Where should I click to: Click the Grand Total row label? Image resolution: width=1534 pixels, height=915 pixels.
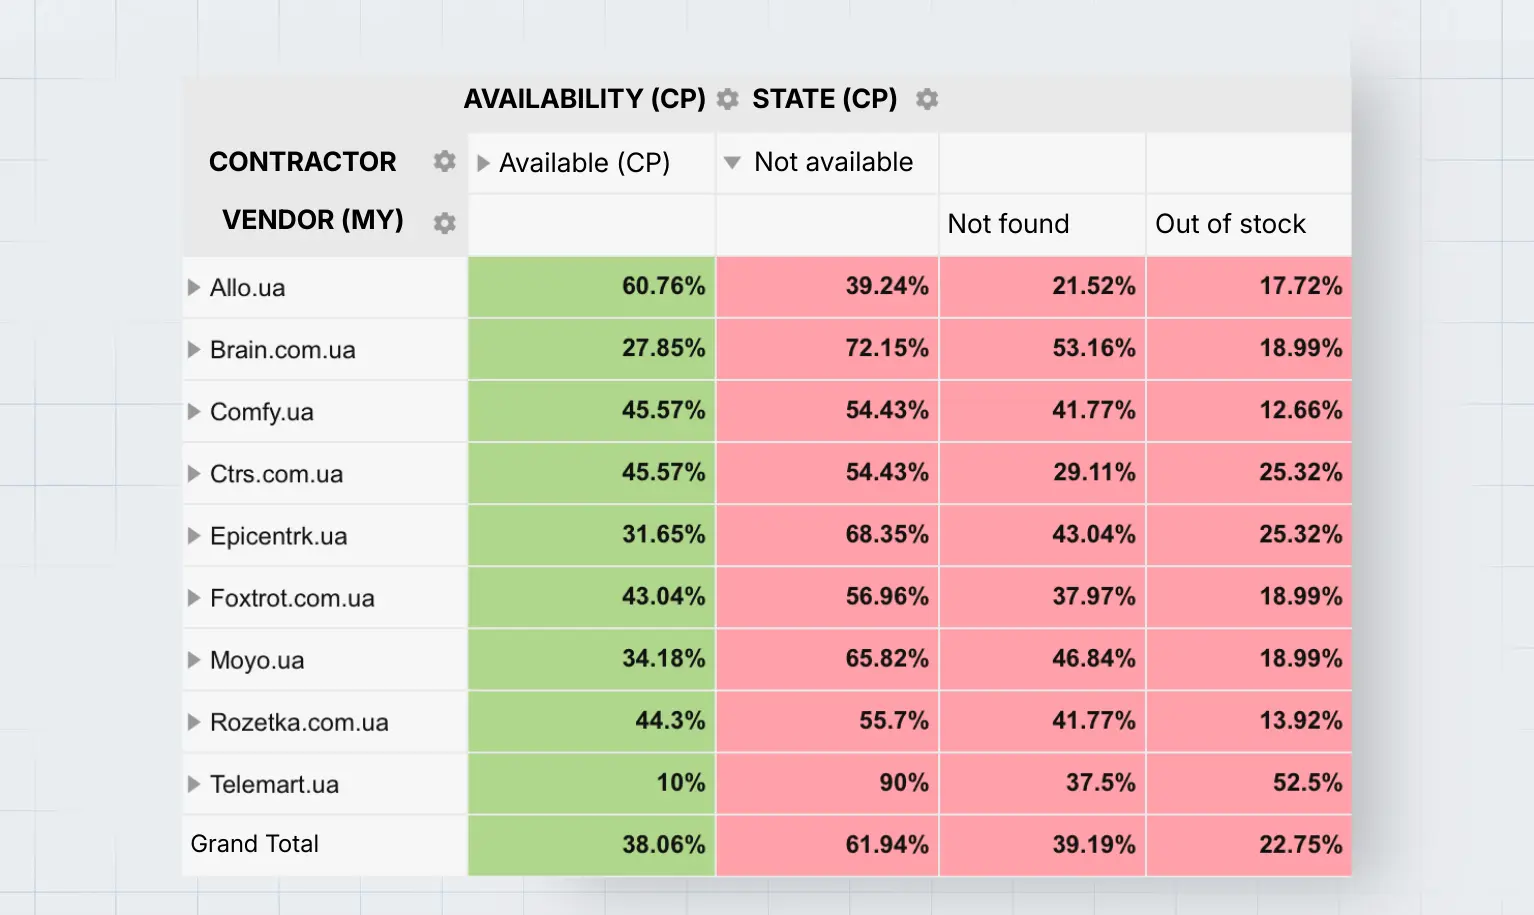pos(254,844)
